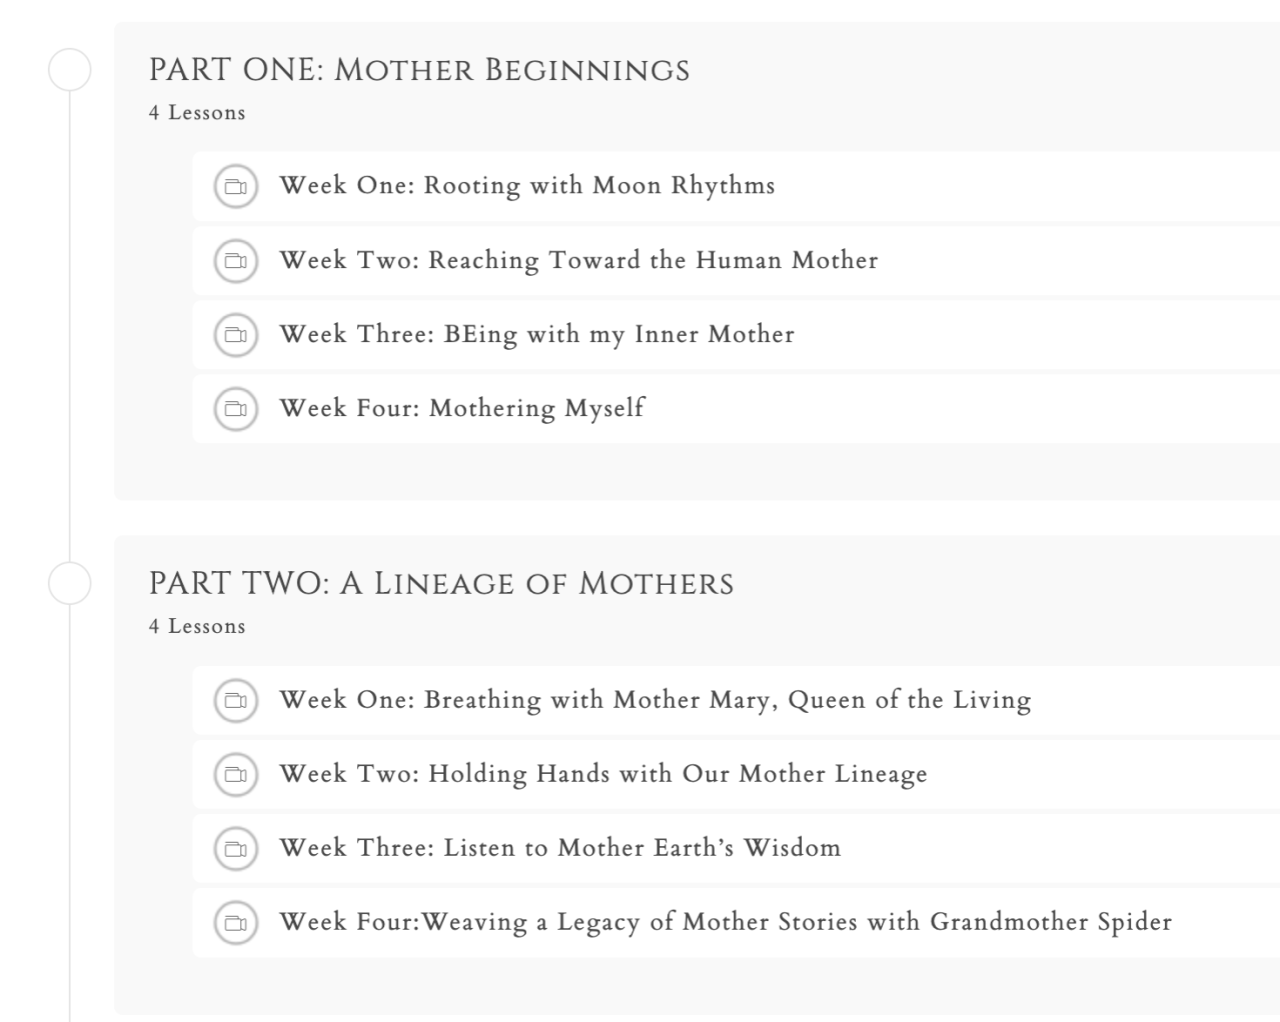Image resolution: width=1280 pixels, height=1022 pixels.
Task: Select the icon next to BEing with my Inner Mother
Action: 236,334
